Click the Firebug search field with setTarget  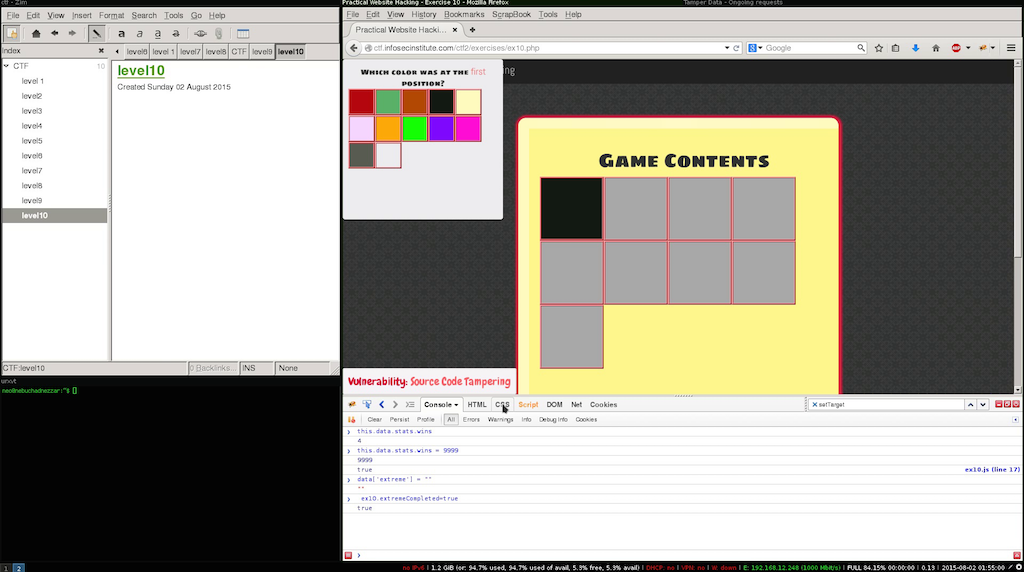886,404
